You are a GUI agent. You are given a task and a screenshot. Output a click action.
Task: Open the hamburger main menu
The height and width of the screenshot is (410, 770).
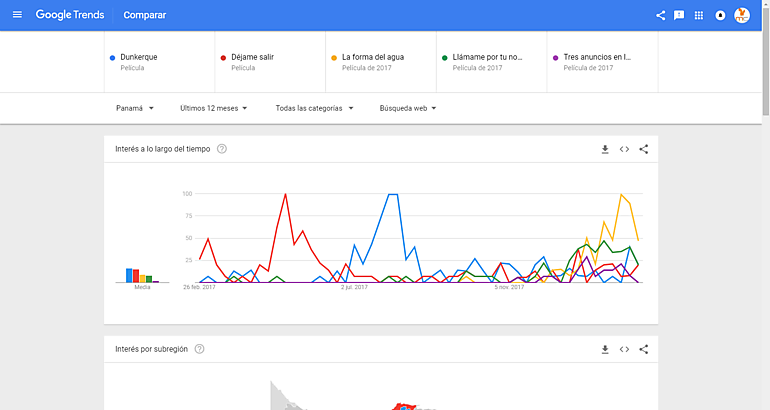[x=17, y=15]
